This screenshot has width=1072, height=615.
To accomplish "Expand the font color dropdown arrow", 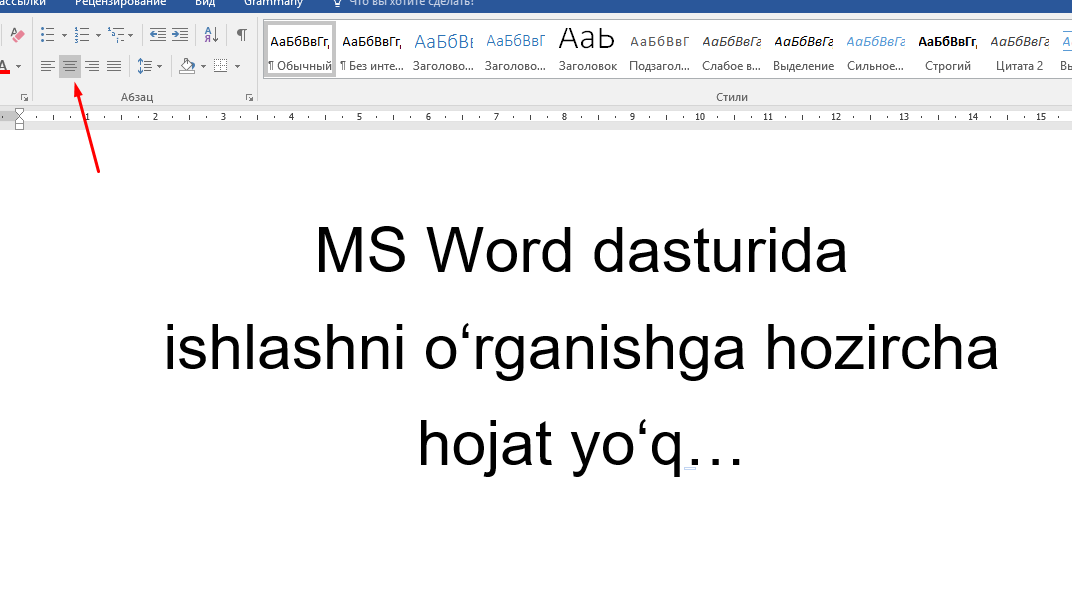I will [x=18, y=66].
